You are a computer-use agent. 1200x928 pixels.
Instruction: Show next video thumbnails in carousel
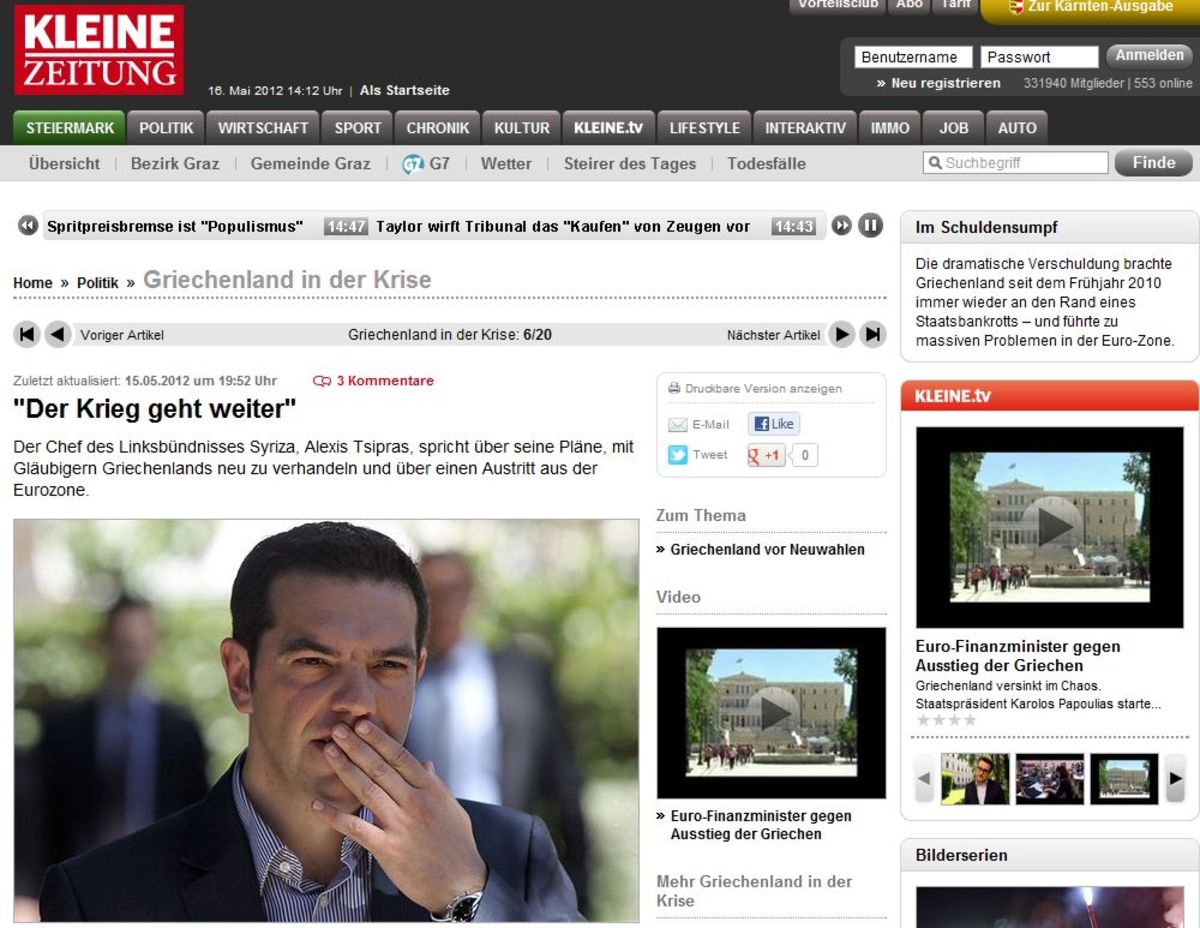[x=1176, y=779]
